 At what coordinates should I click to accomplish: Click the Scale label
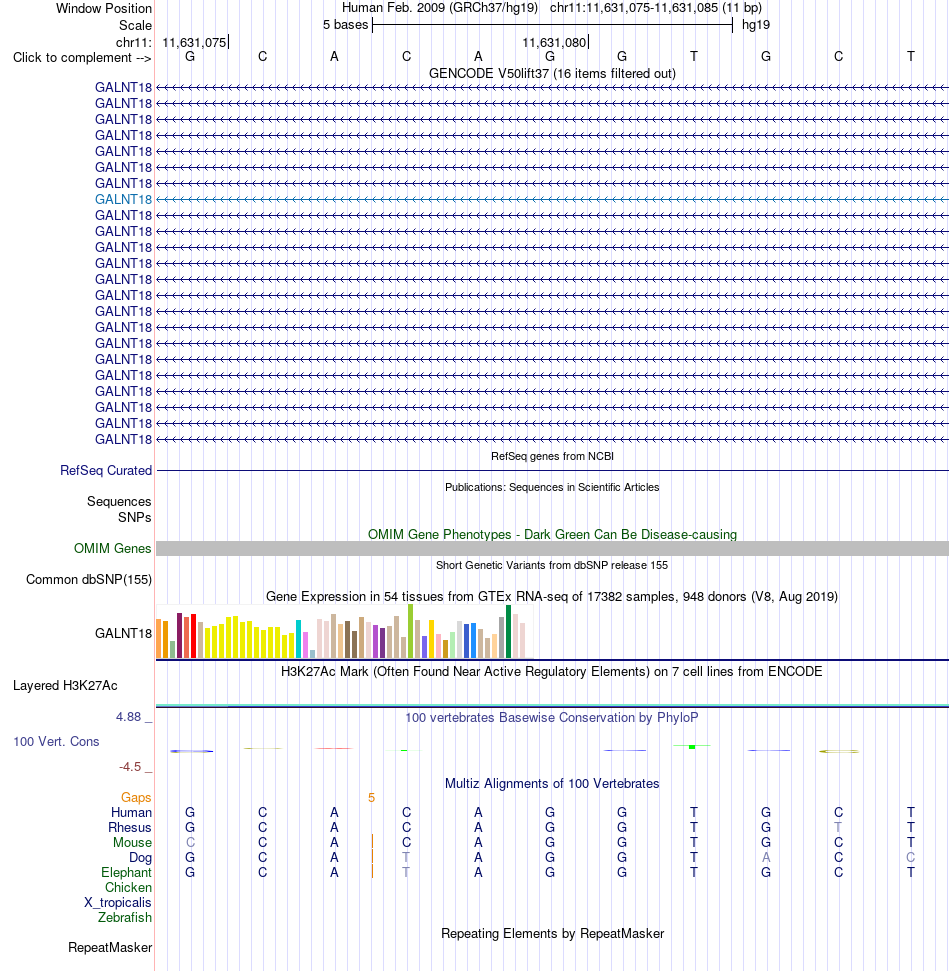[x=136, y=25]
